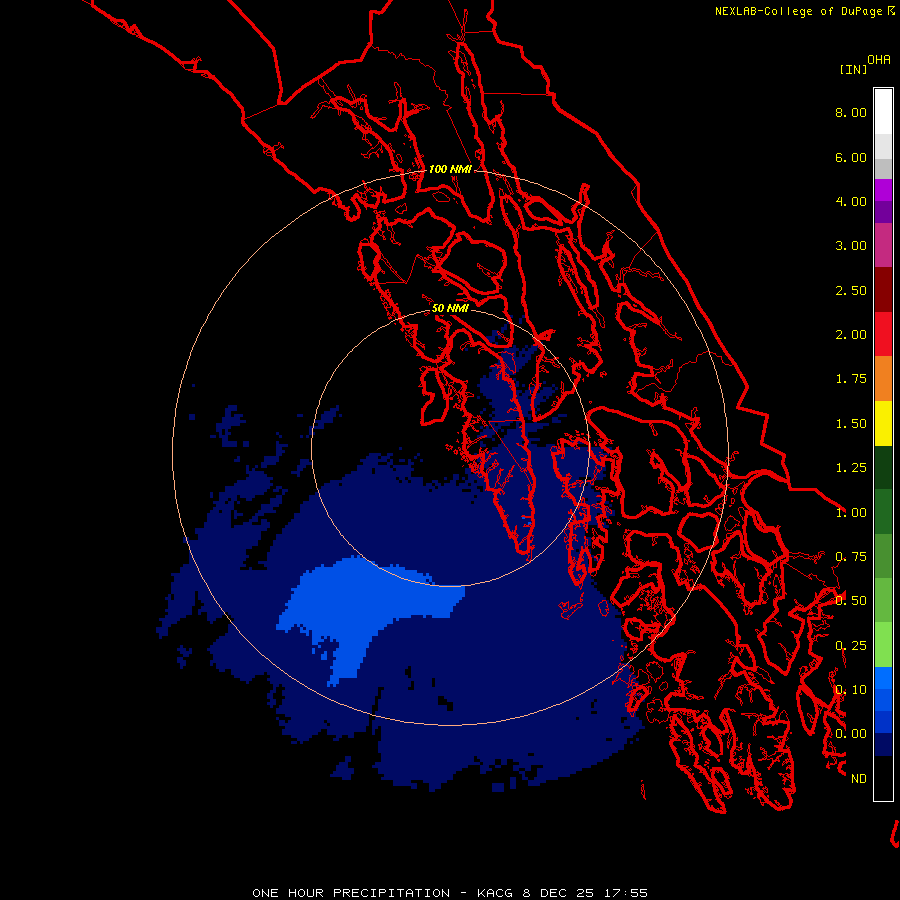Select the 2.00 legend value
The width and height of the screenshot is (900, 900).
[851, 335]
